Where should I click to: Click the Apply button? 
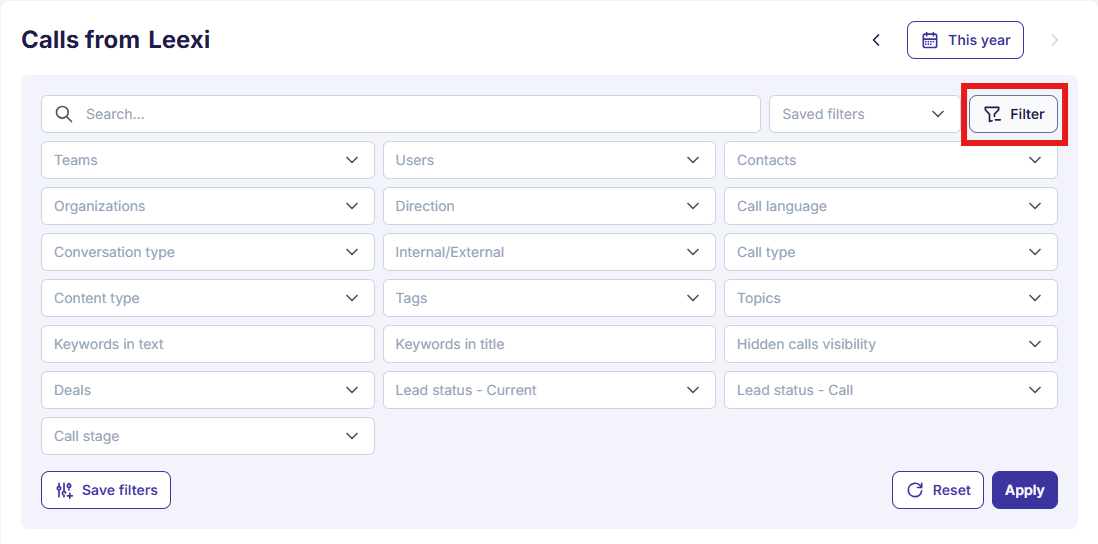pos(1024,490)
